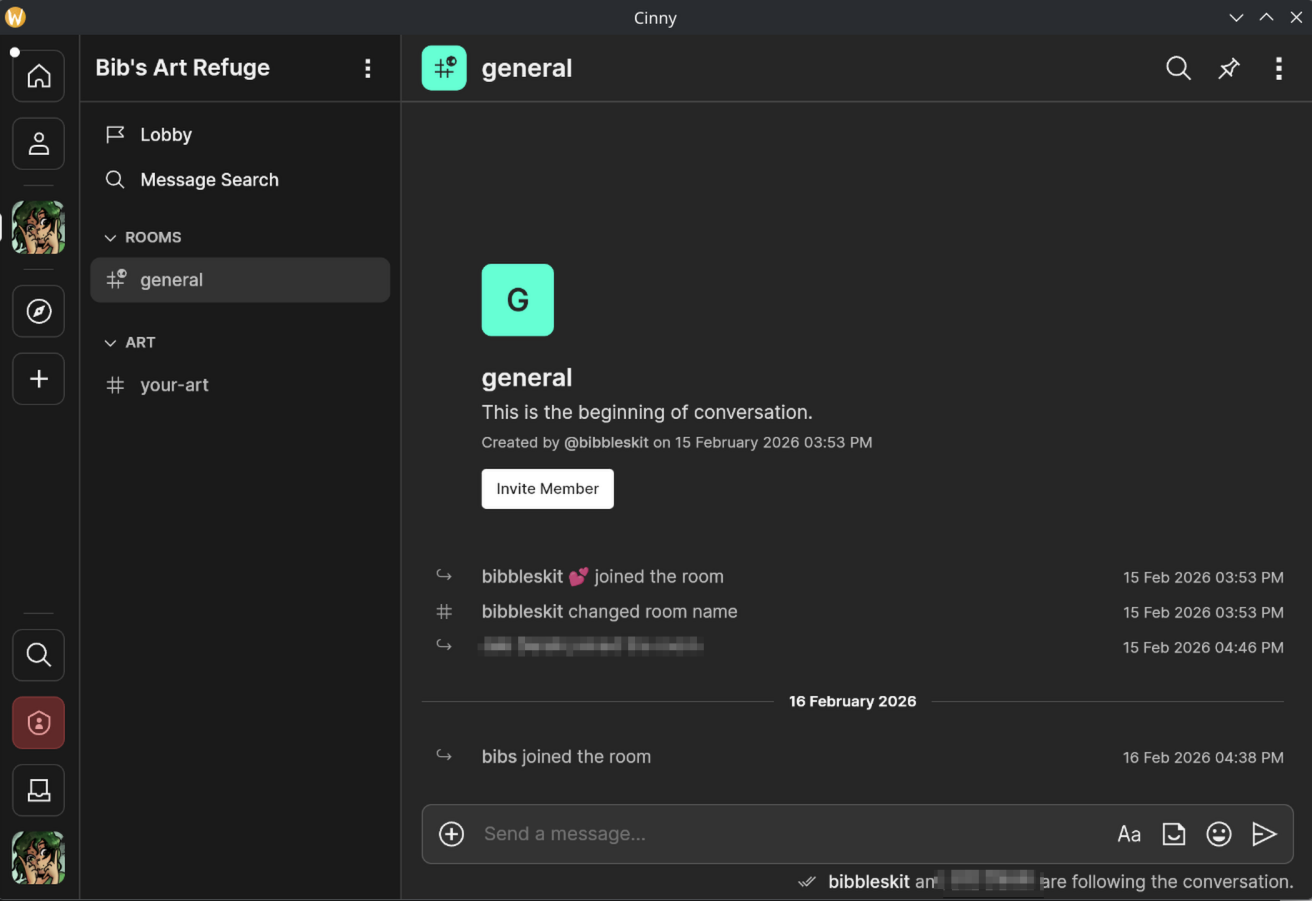The height and width of the screenshot is (901, 1312).
Task: Click the Create Space plus icon
Action: [39, 379]
